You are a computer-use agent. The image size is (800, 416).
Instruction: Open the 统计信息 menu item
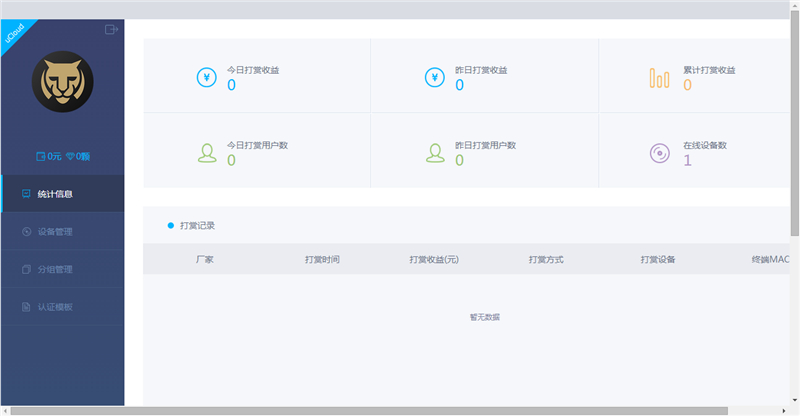62,194
